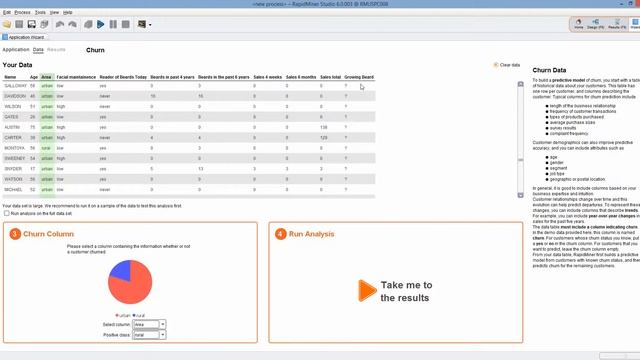The height and width of the screenshot is (360, 640).
Task: Select the highlighted Area column header
Action: coord(47,77)
